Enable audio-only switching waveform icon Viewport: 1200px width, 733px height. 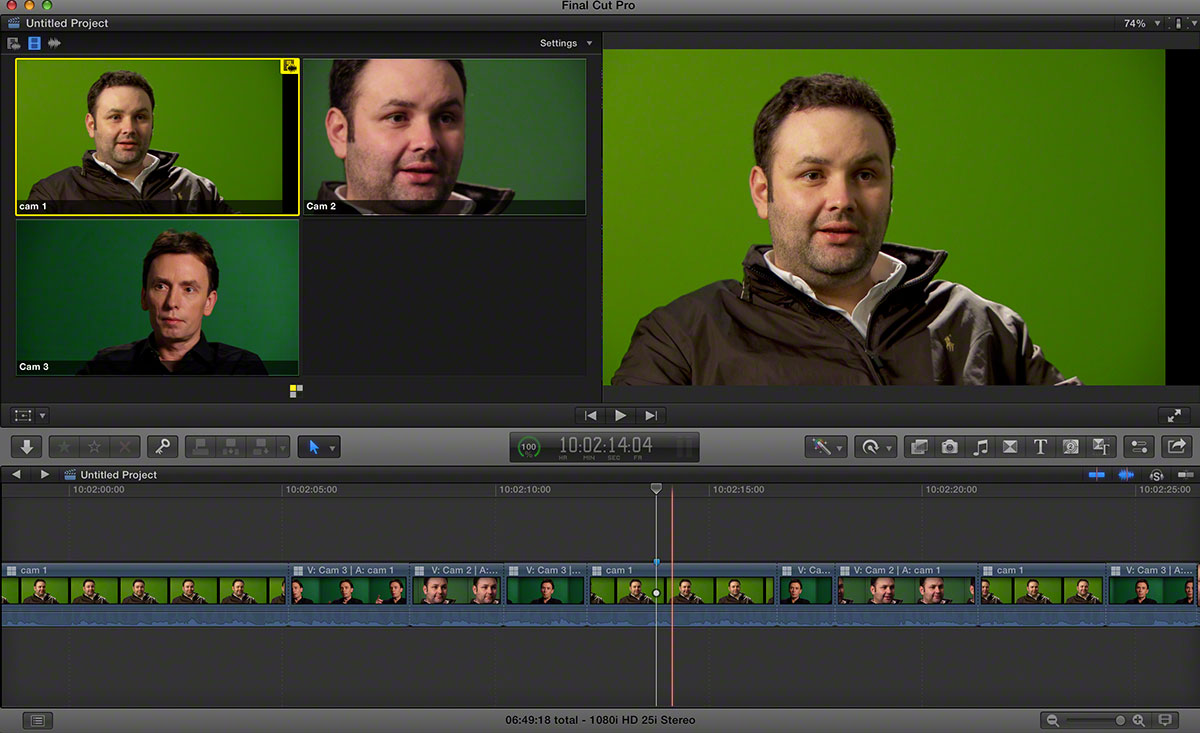(x=54, y=43)
